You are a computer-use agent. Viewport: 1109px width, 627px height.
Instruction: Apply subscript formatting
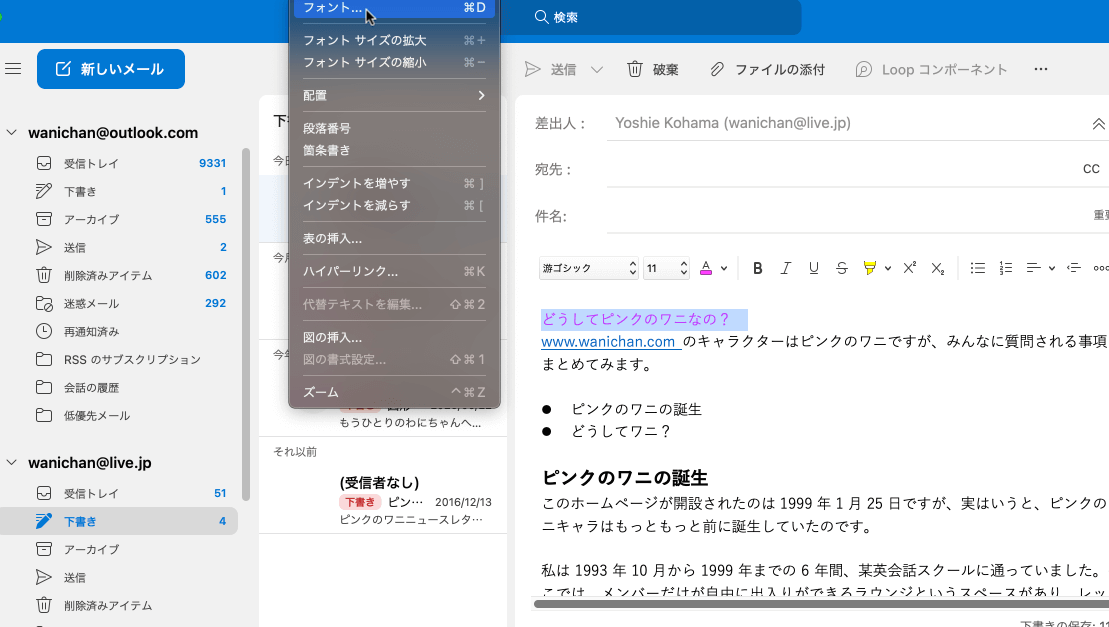click(x=938, y=268)
